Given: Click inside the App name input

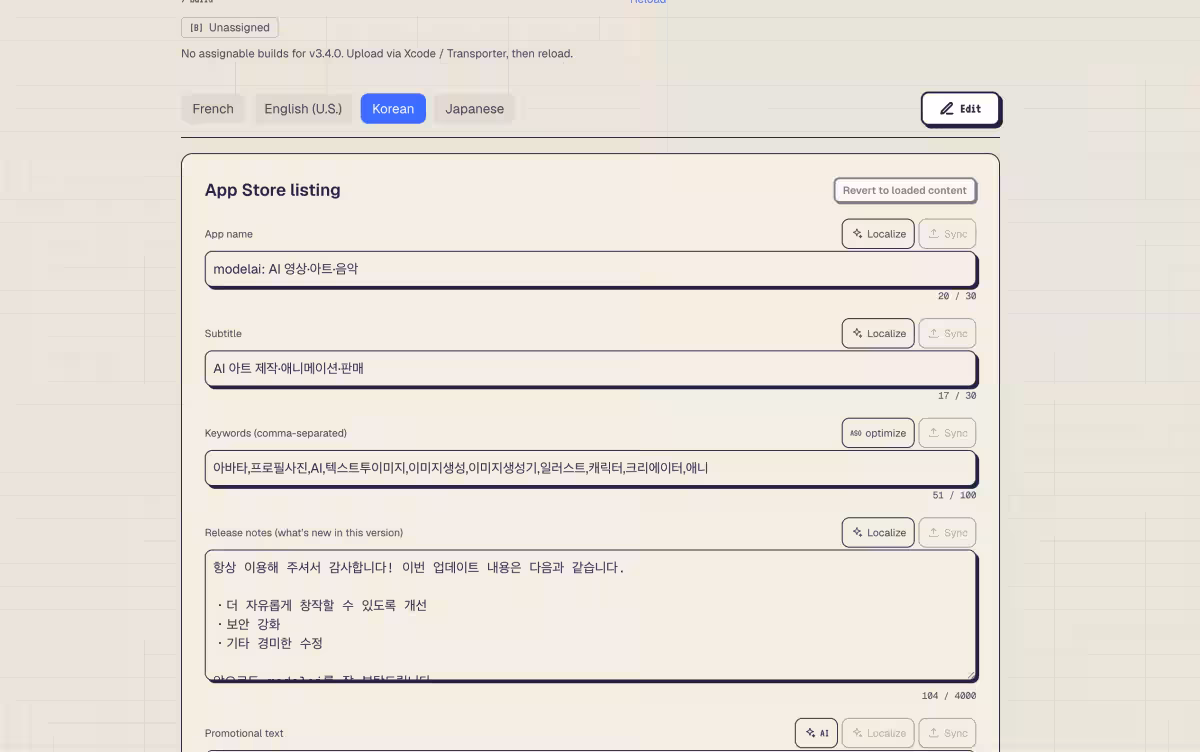Looking at the screenshot, I should click(591, 269).
